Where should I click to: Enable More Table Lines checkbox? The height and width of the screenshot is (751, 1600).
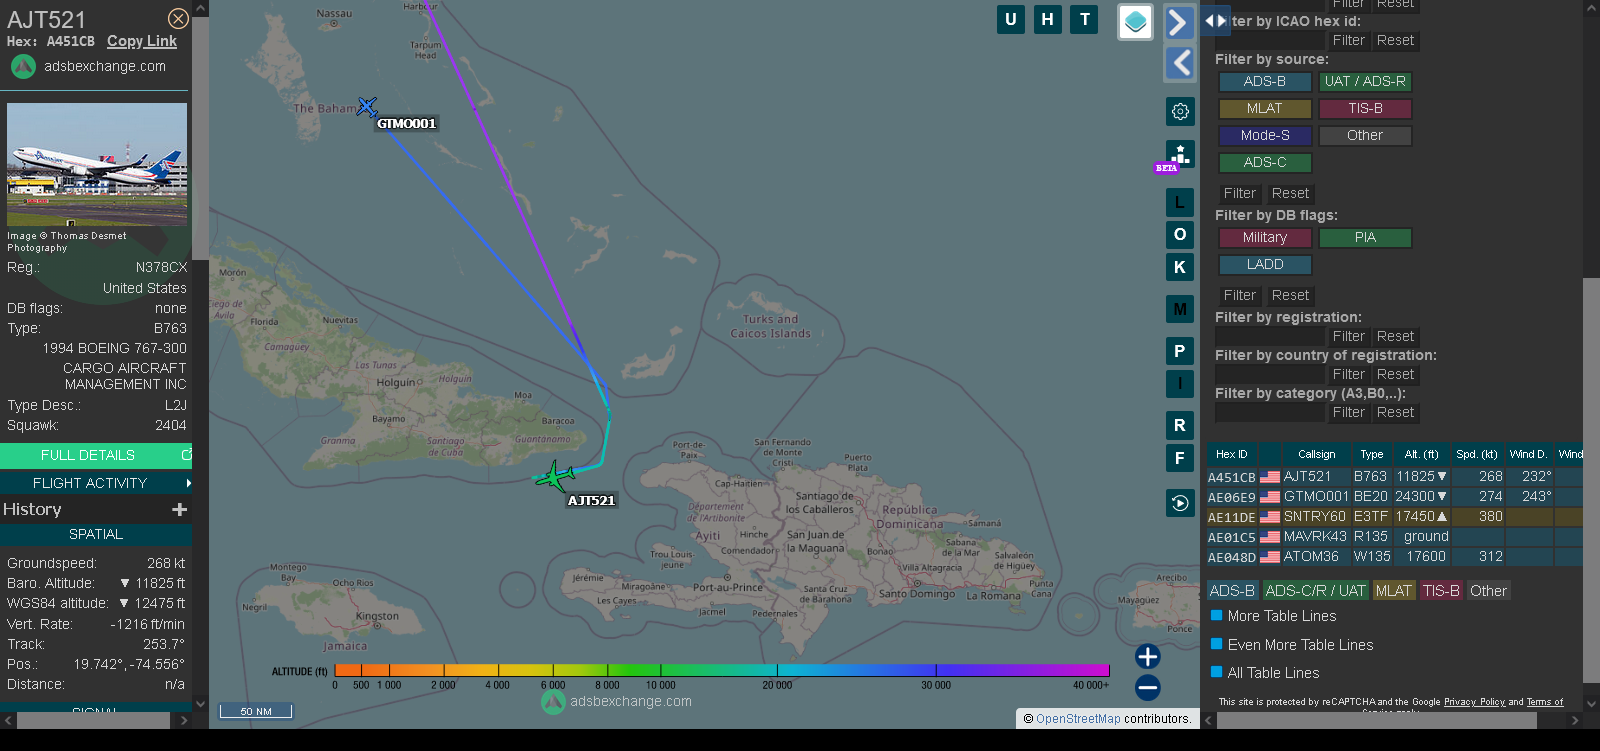click(1217, 616)
